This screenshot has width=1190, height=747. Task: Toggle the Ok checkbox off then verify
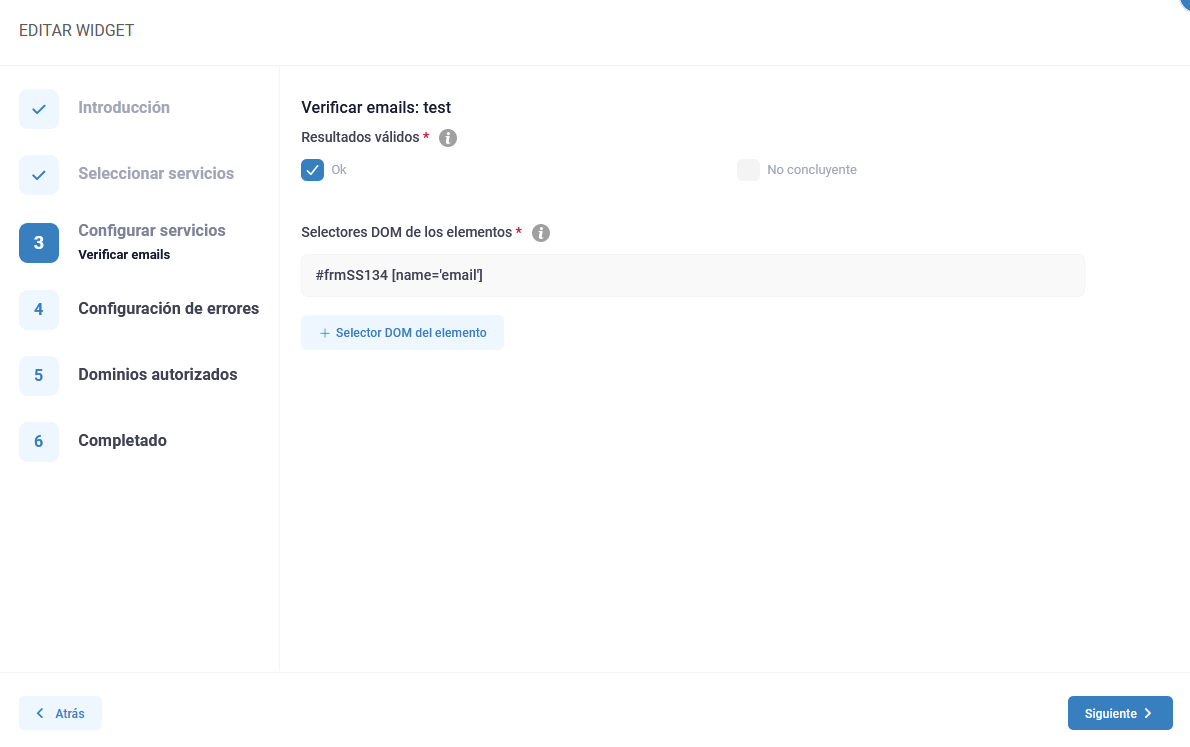[x=312, y=170]
